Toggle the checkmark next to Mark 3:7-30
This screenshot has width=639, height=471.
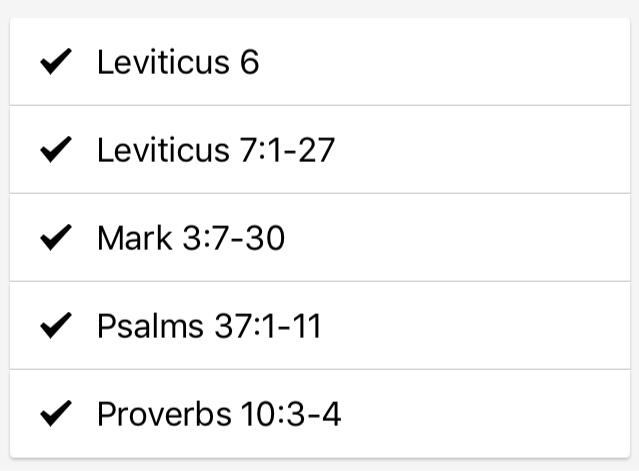56,238
